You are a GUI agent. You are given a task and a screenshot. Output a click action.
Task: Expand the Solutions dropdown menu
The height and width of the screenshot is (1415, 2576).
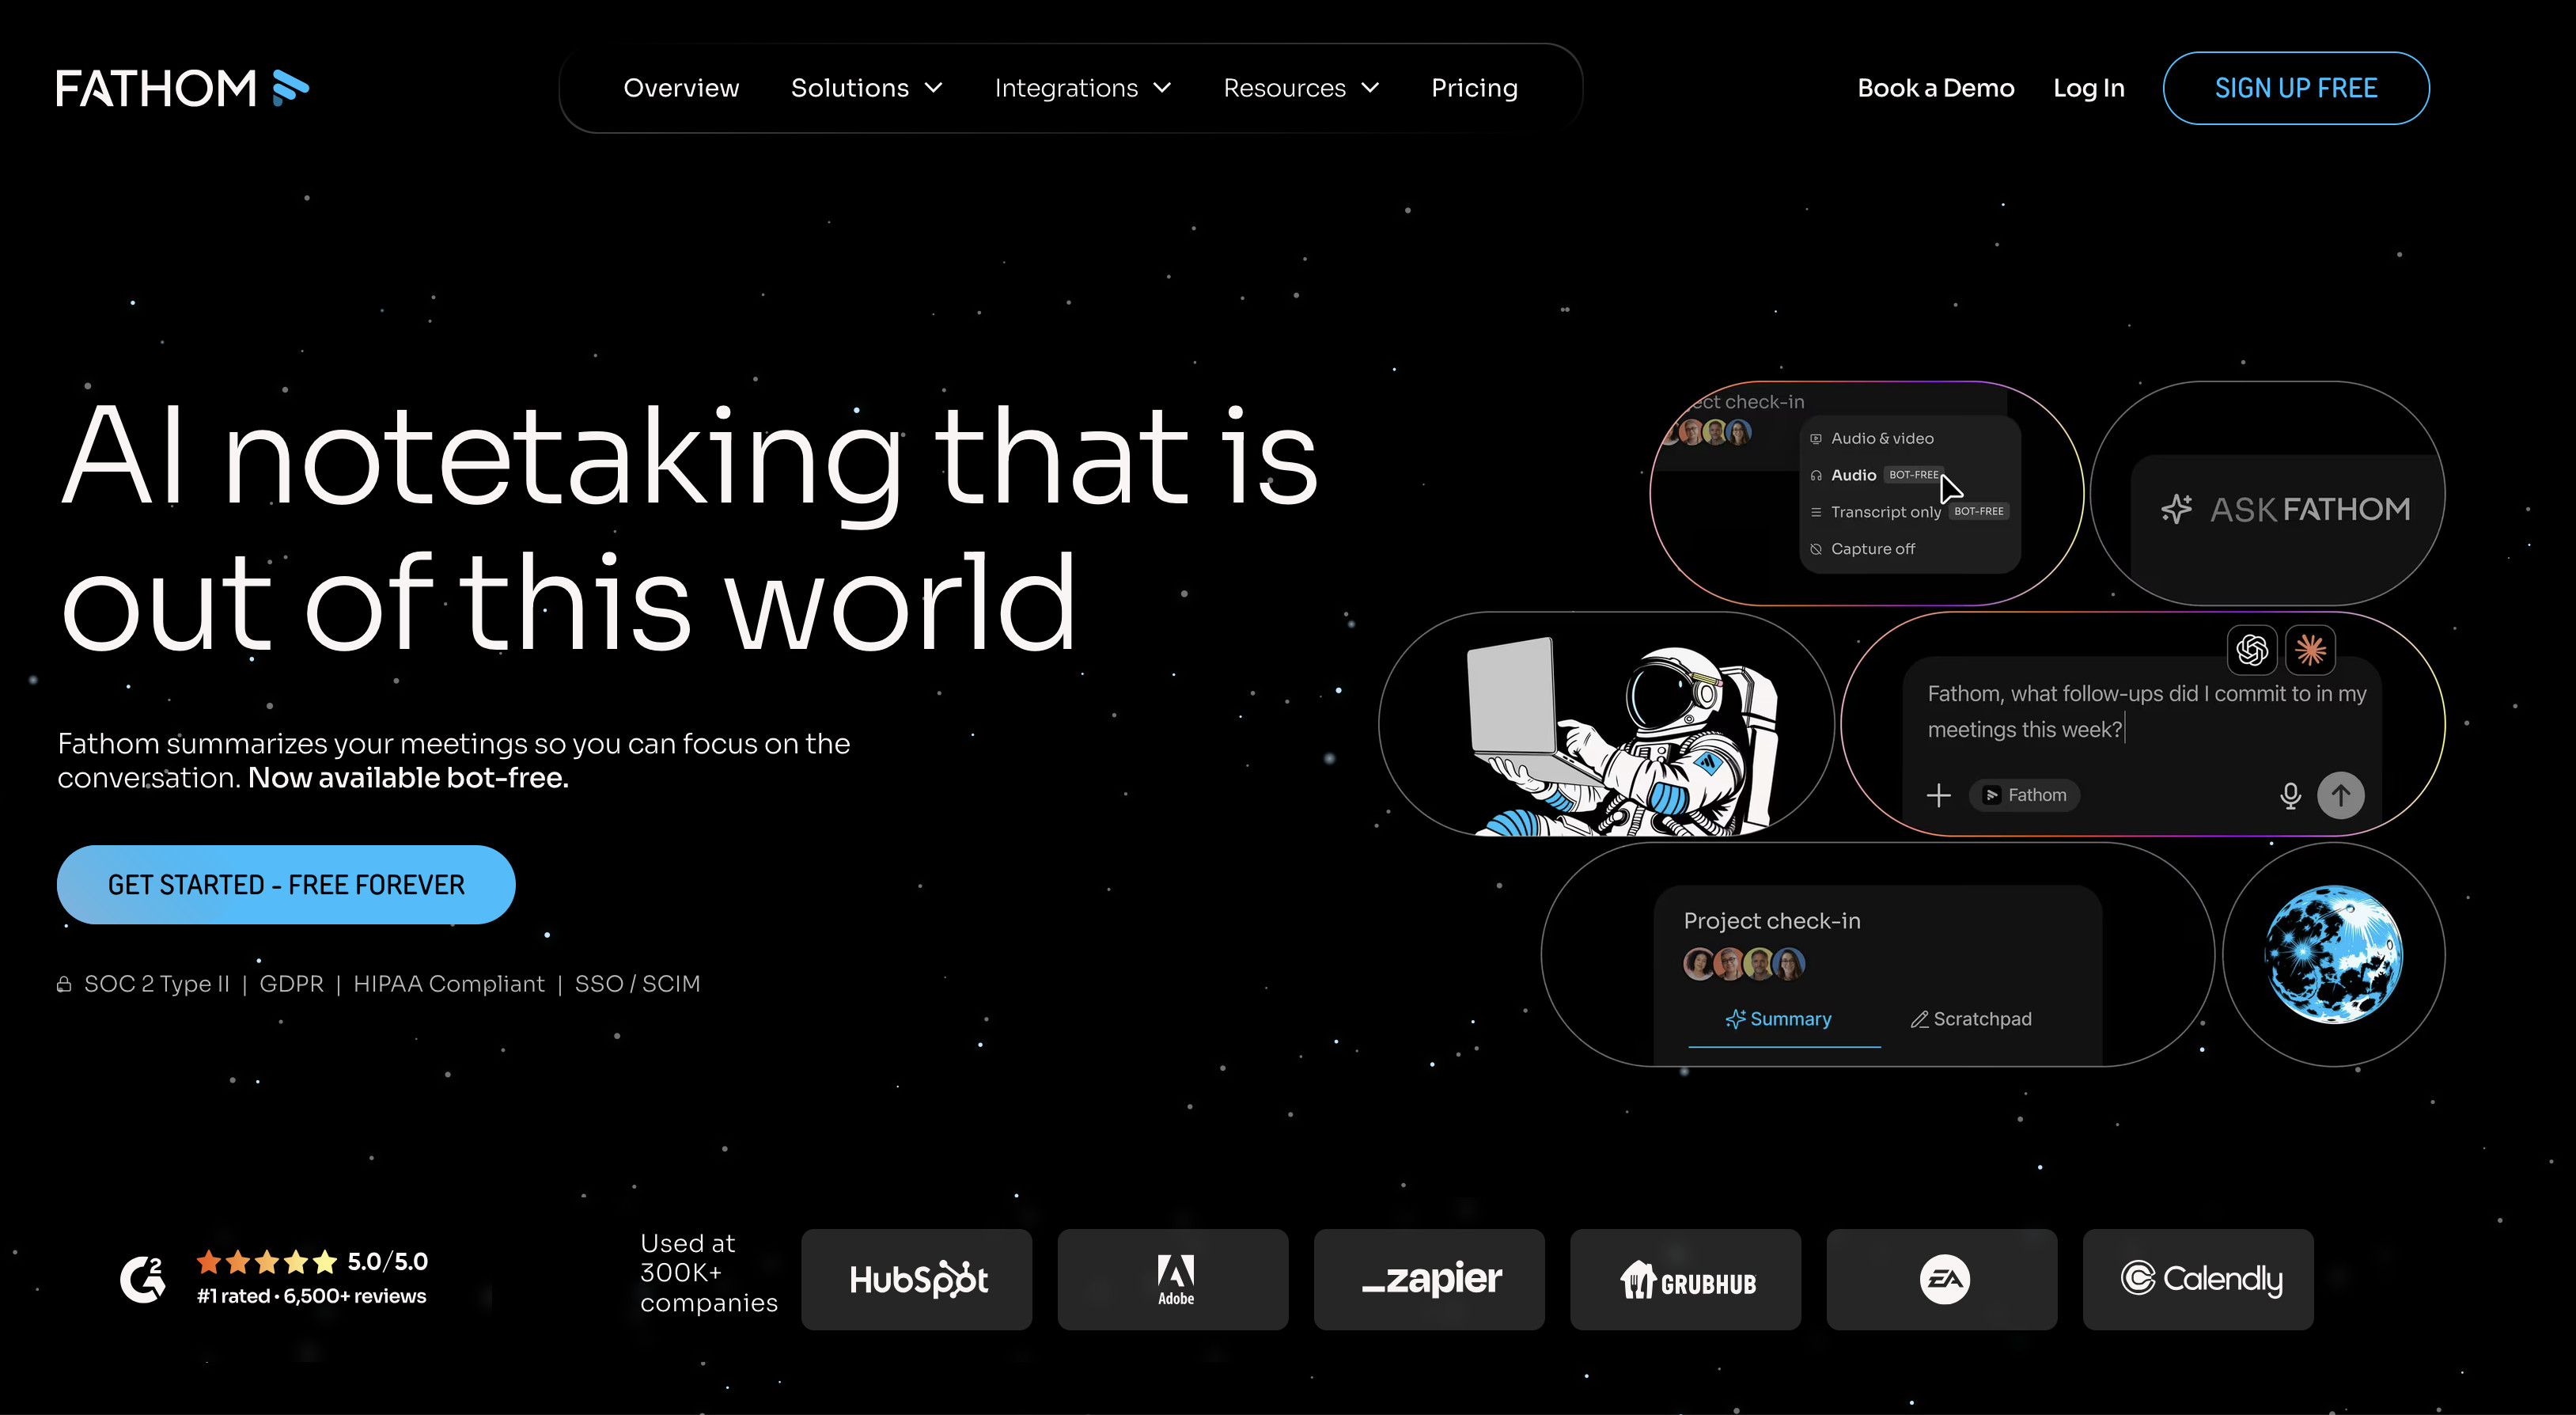pyautogui.click(x=866, y=88)
